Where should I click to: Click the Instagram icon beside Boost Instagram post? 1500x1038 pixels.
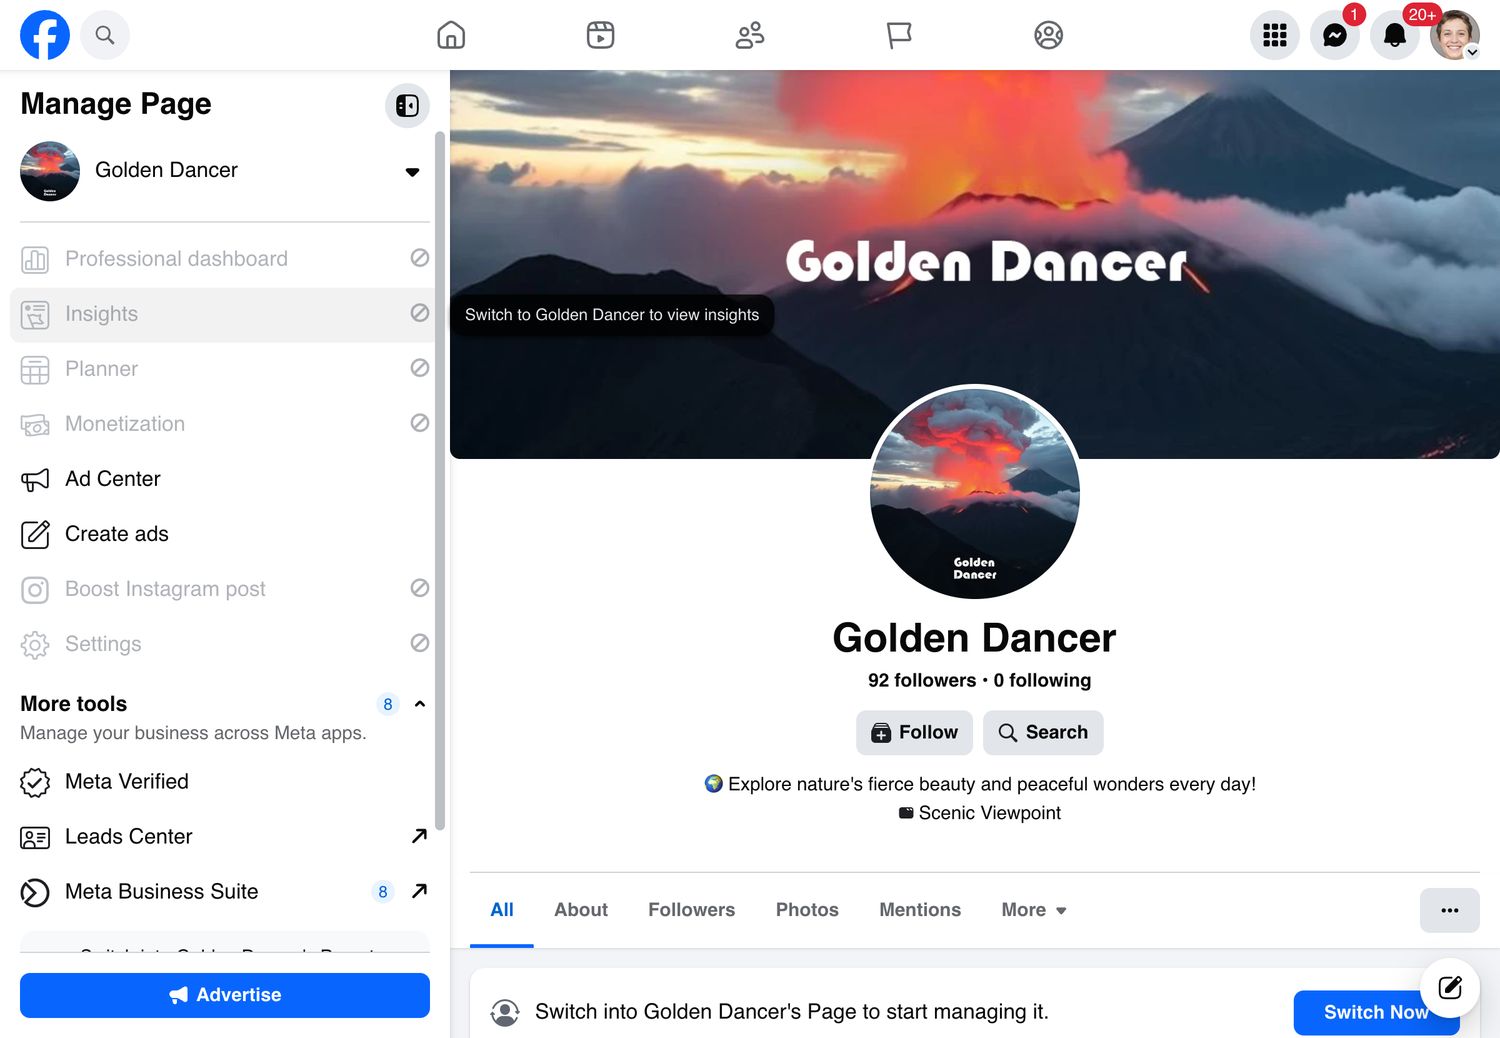(35, 590)
